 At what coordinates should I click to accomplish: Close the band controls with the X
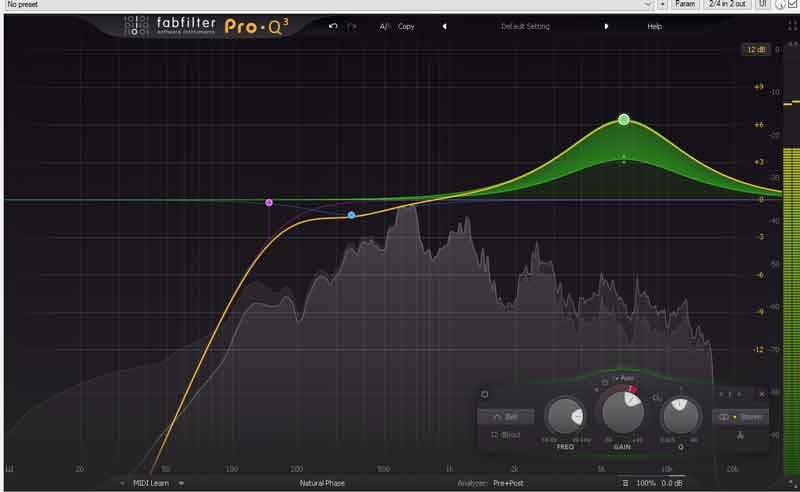pos(762,394)
